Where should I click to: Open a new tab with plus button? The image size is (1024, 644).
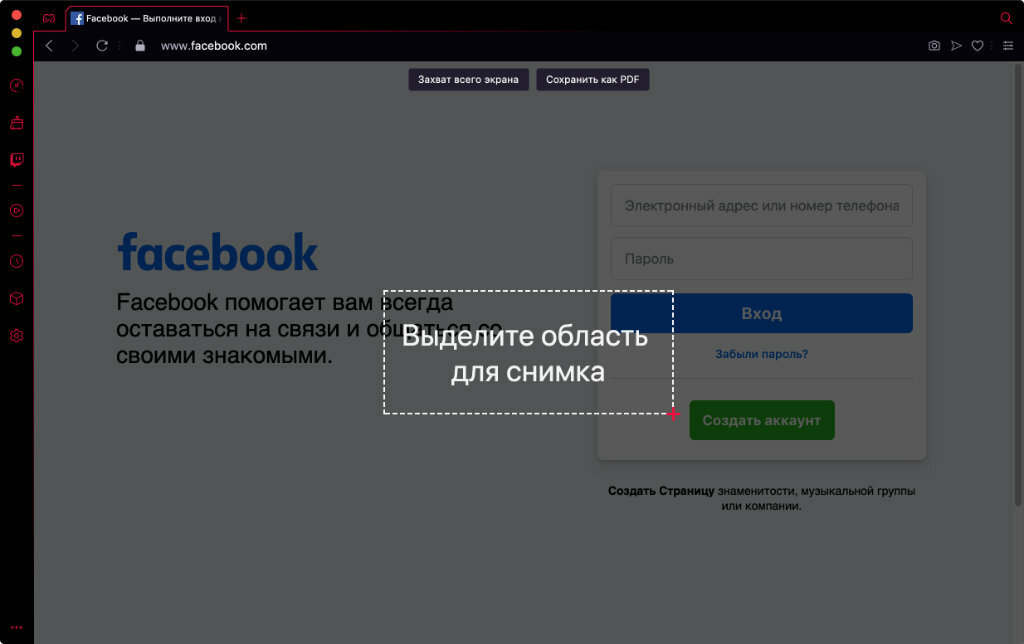pyautogui.click(x=242, y=18)
